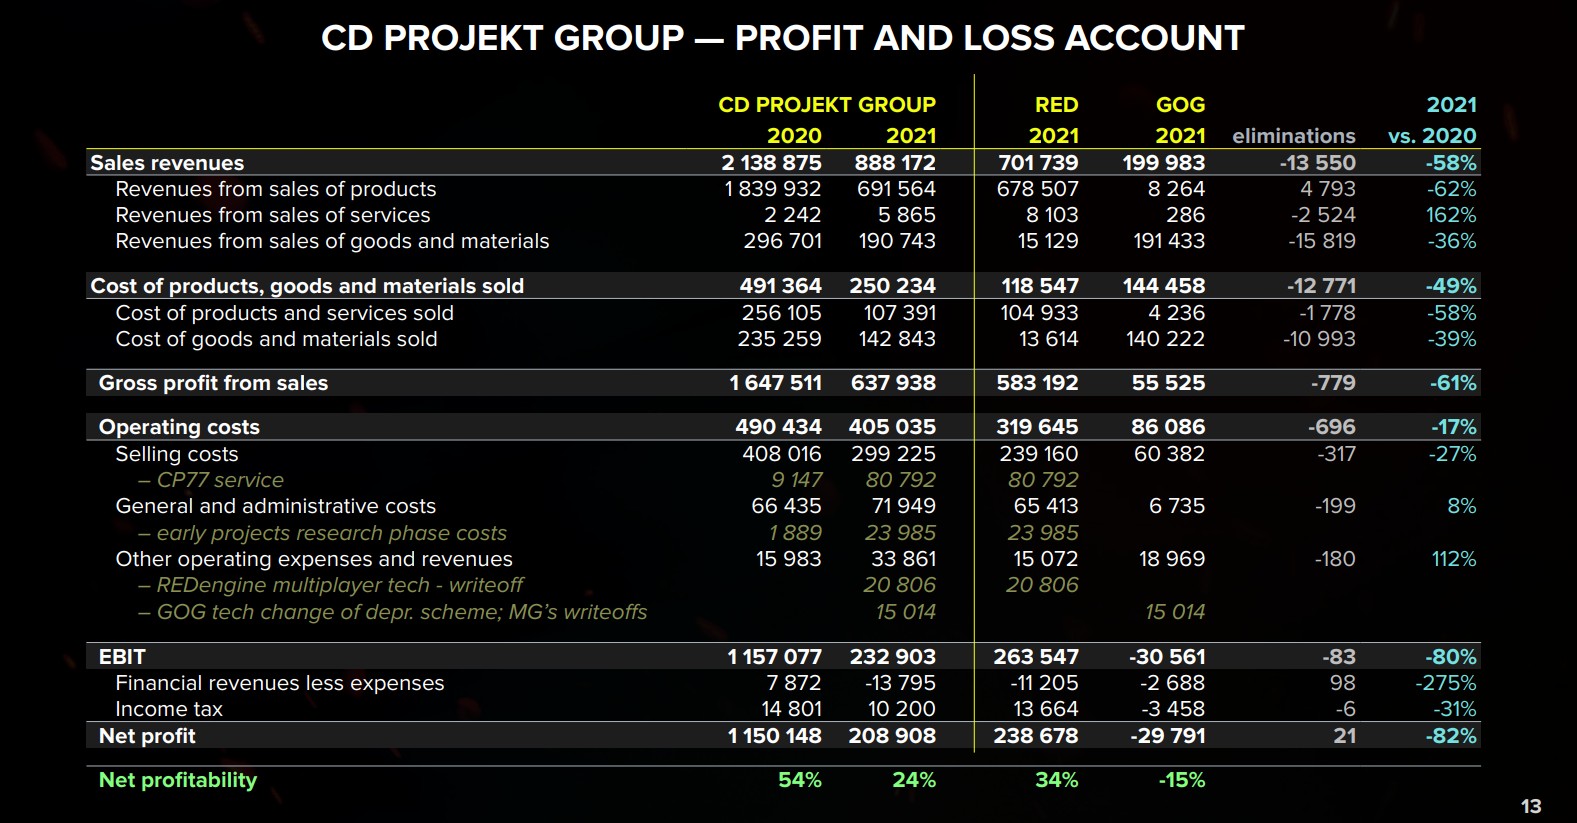Select the eliminations column header
Viewport: 1577px width, 823px height.
(x=1293, y=136)
